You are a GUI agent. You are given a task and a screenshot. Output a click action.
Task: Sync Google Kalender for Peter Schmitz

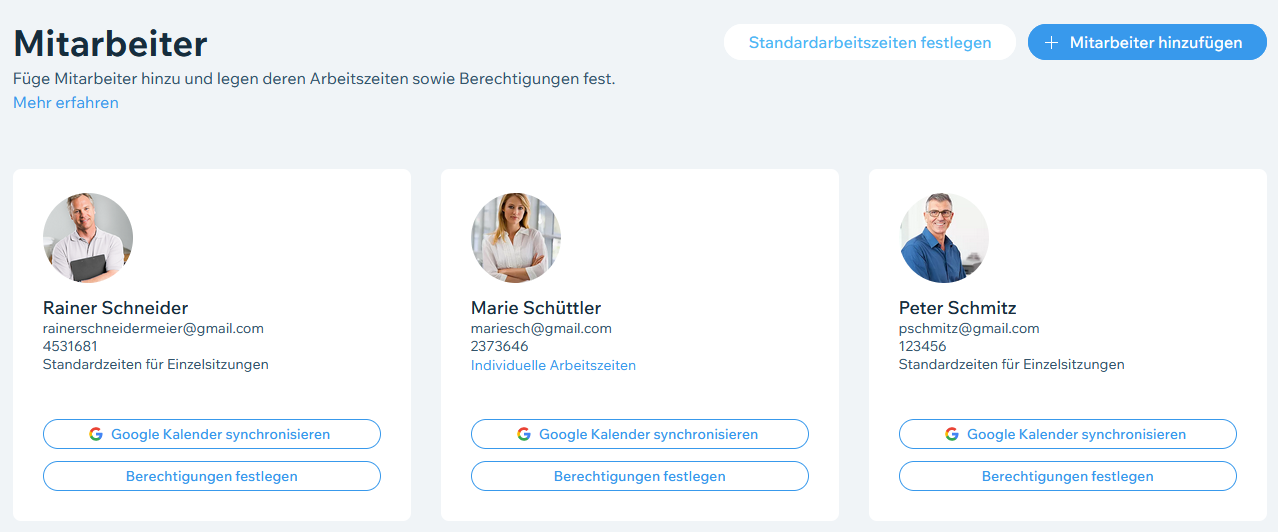tap(1068, 434)
